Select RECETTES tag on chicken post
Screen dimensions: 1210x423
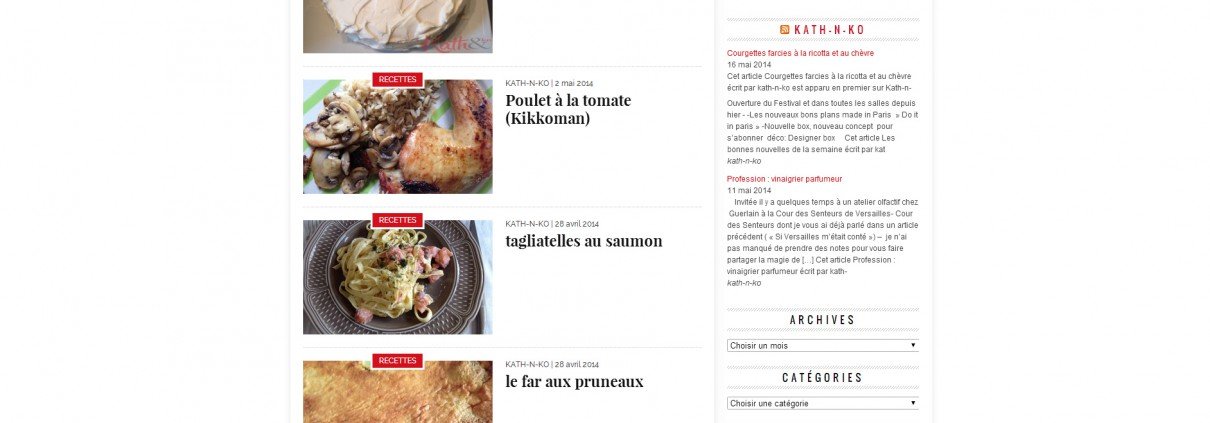point(398,79)
